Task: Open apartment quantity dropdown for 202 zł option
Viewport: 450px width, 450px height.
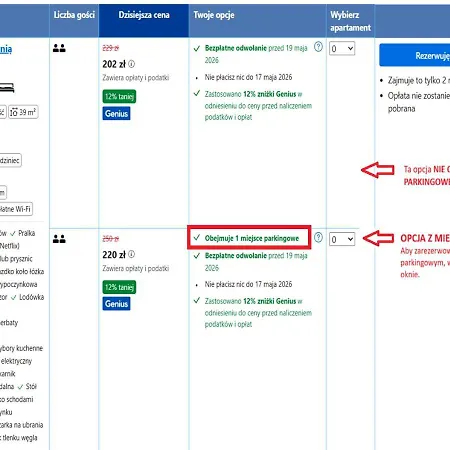Action: (342, 49)
